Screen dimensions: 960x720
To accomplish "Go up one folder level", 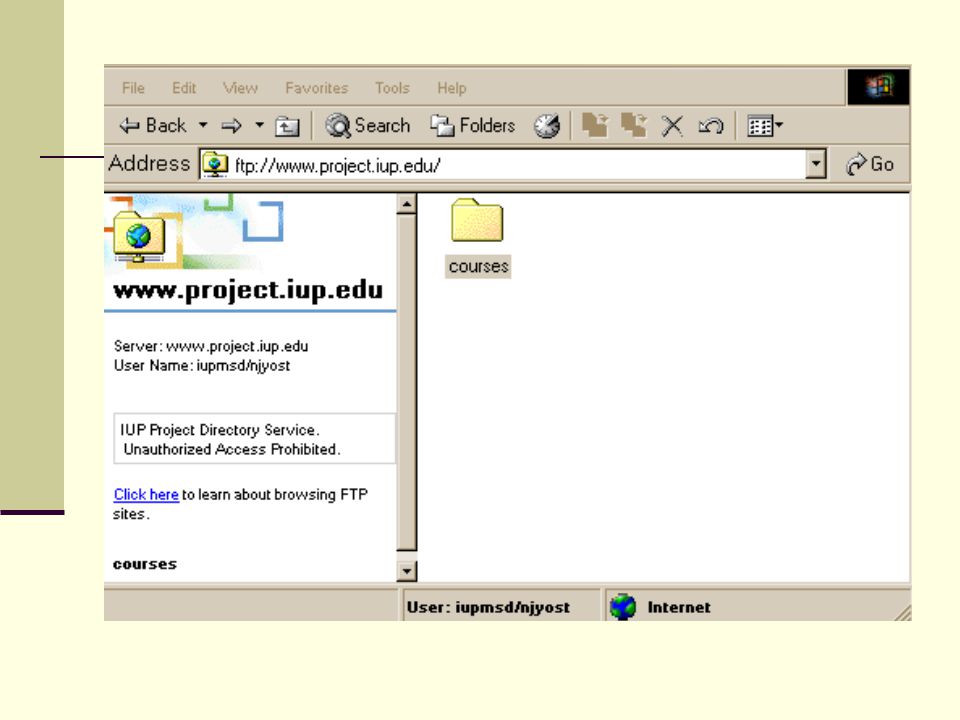I will click(287, 126).
